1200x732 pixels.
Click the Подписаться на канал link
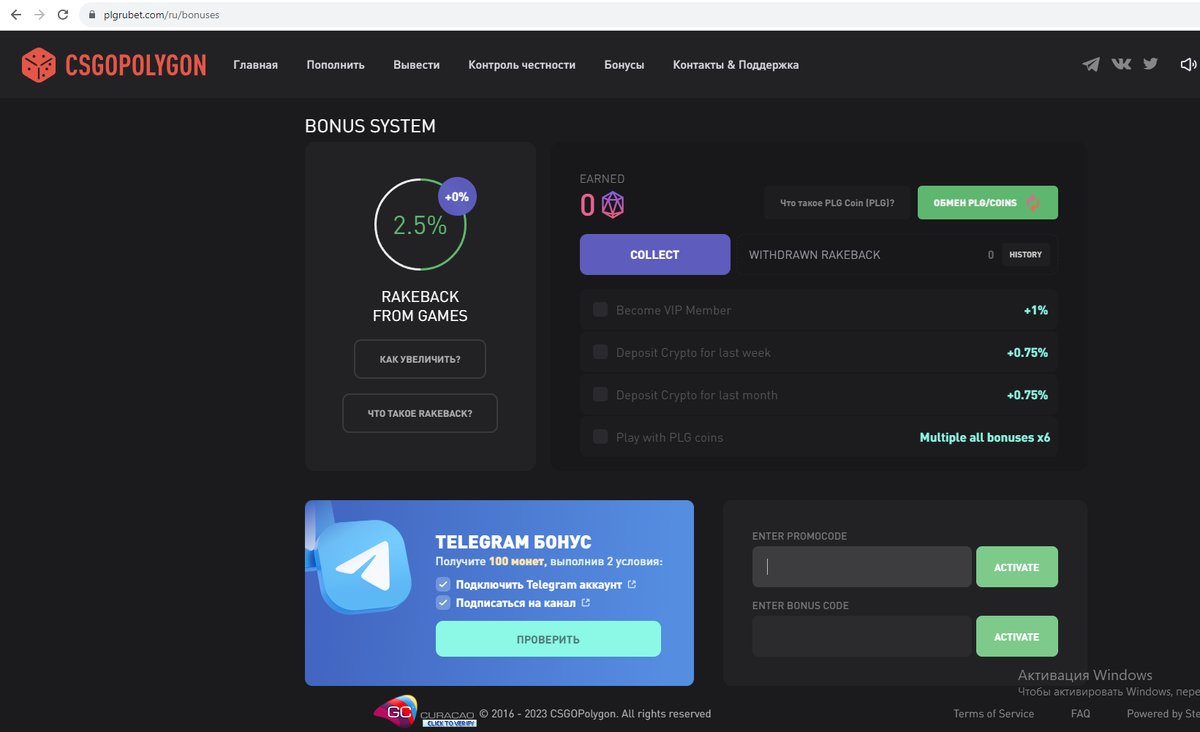click(x=516, y=603)
